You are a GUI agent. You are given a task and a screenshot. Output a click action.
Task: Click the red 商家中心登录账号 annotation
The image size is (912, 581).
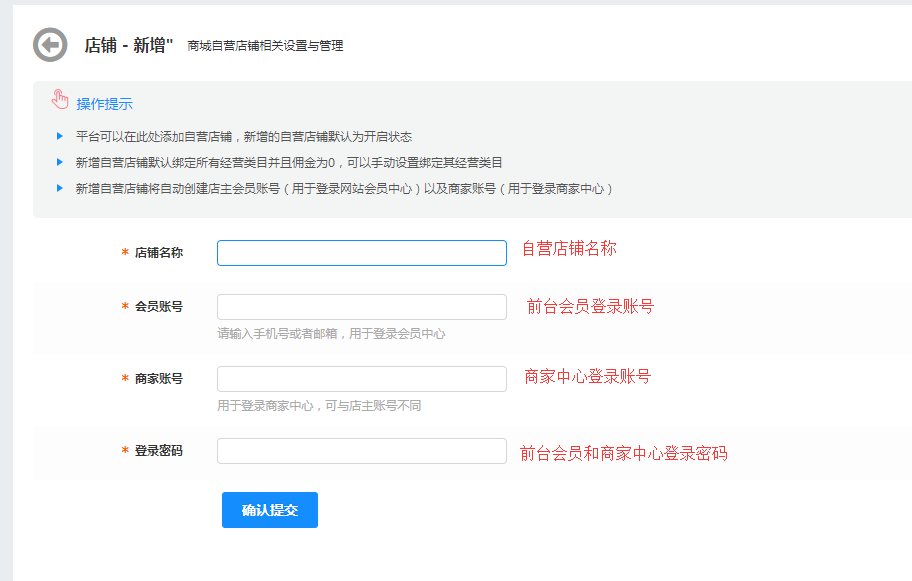point(587,376)
